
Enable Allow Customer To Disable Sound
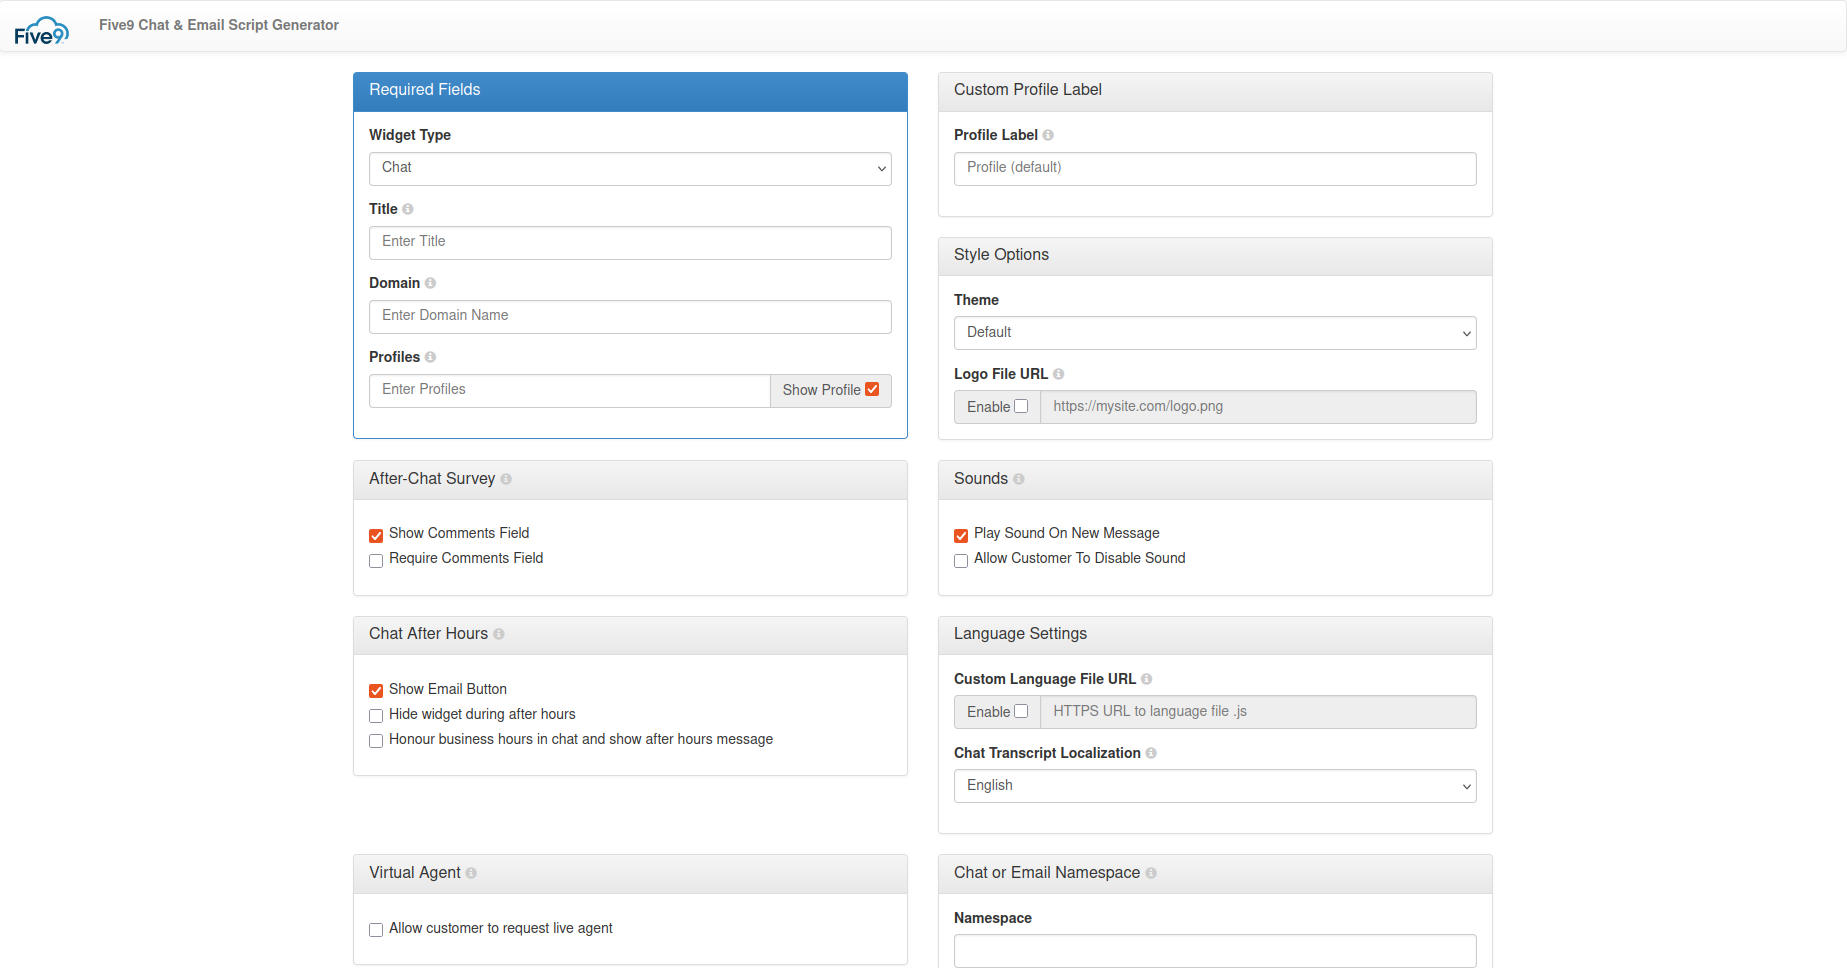961,560
